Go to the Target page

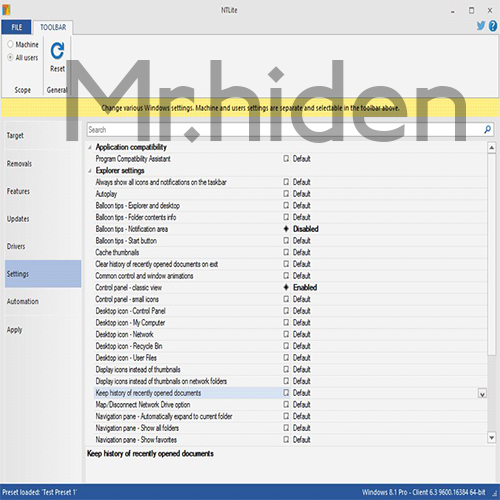pyautogui.click(x=43, y=136)
